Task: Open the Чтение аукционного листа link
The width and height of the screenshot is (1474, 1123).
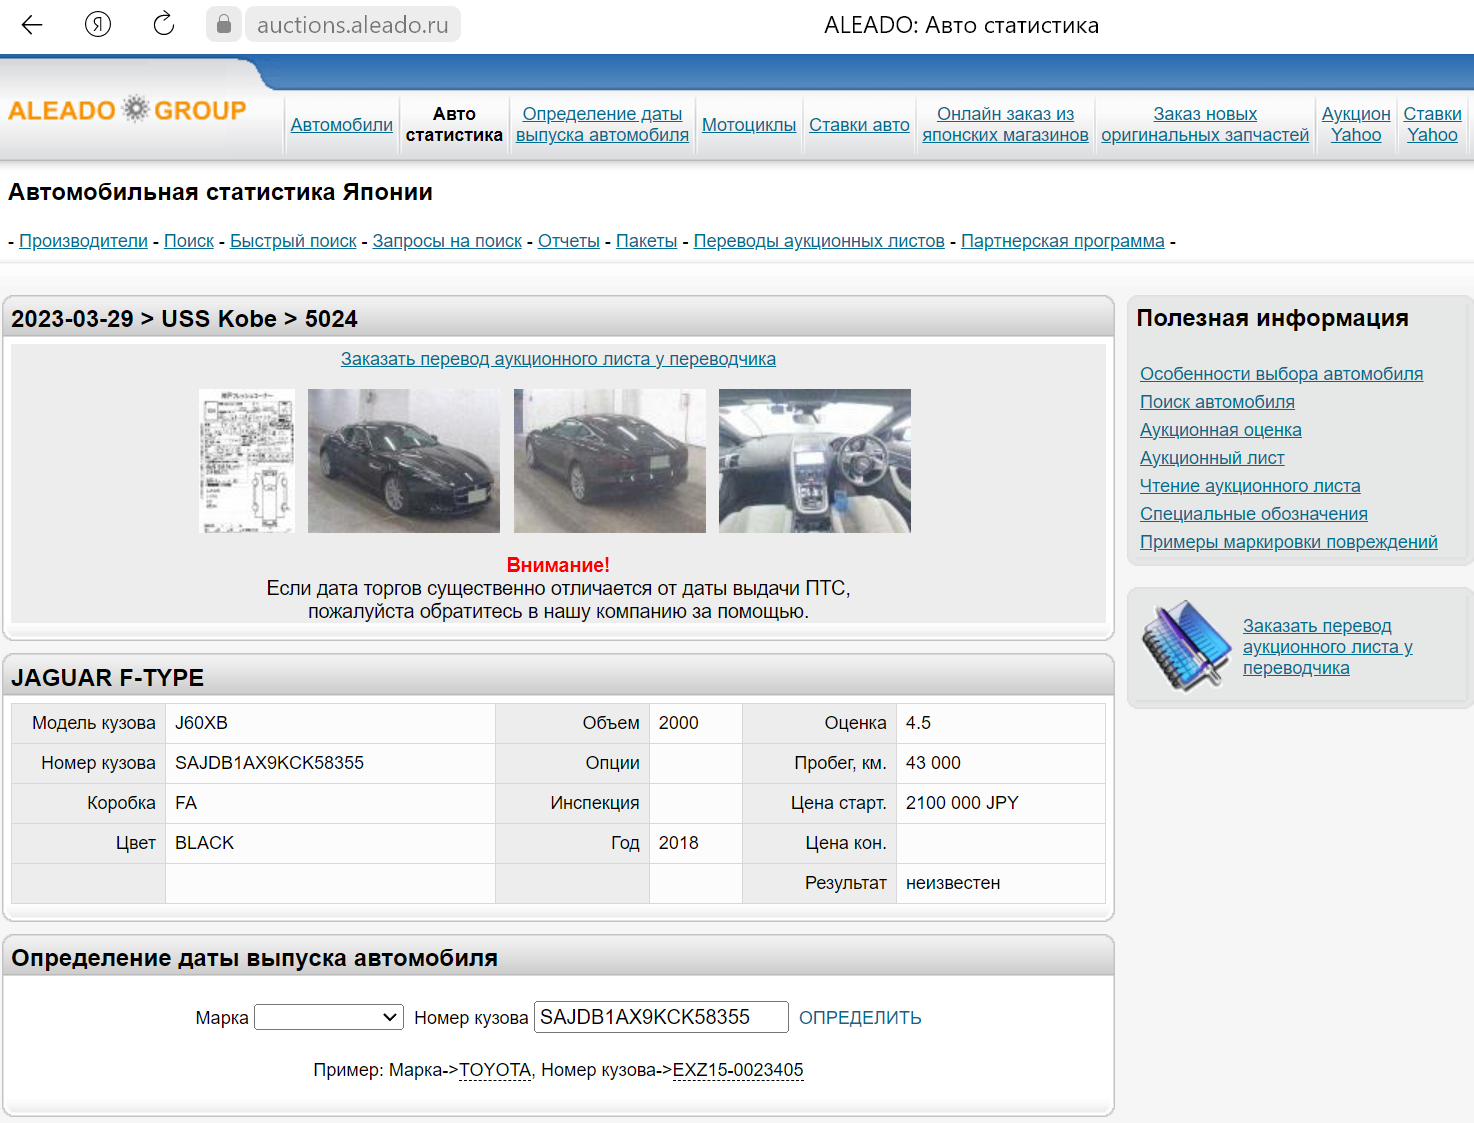Action: tap(1250, 485)
